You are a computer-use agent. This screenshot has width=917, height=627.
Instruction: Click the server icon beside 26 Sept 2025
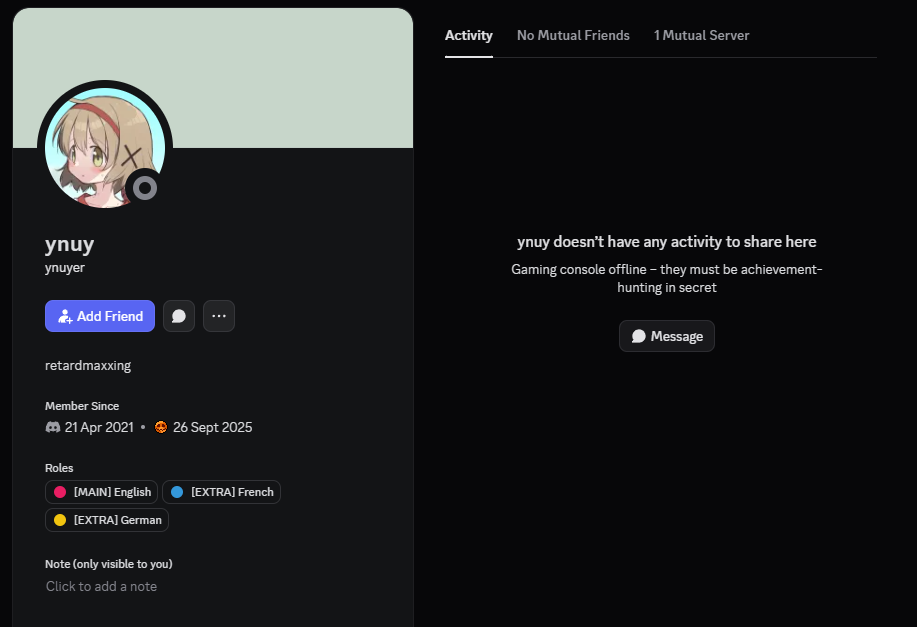coord(161,427)
